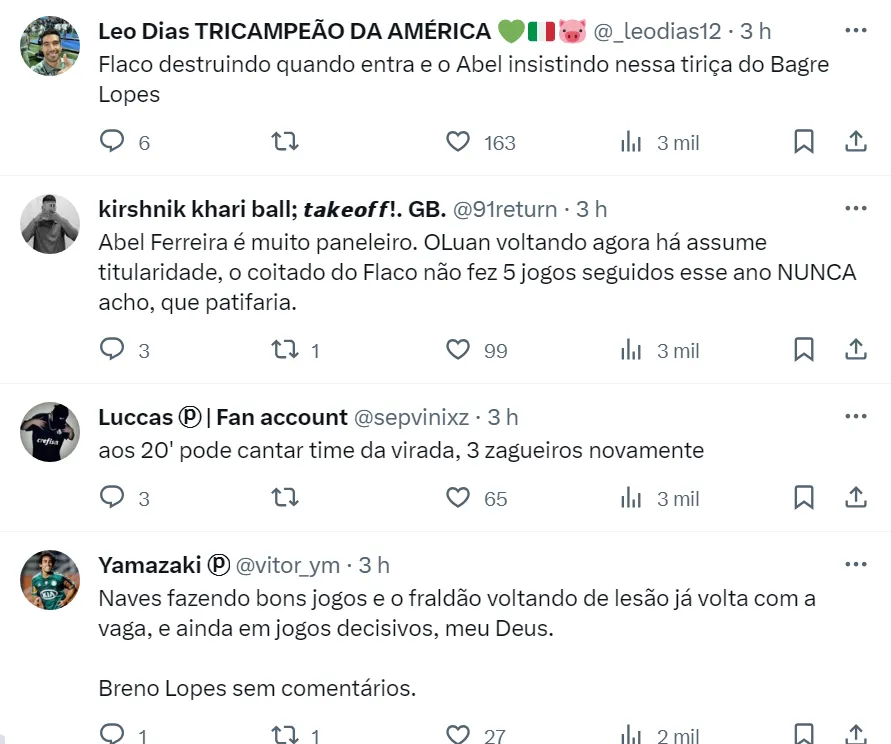Like the Abel Ferreira paneleiro tweet
Screen dimensions: 891x744
coord(458,350)
